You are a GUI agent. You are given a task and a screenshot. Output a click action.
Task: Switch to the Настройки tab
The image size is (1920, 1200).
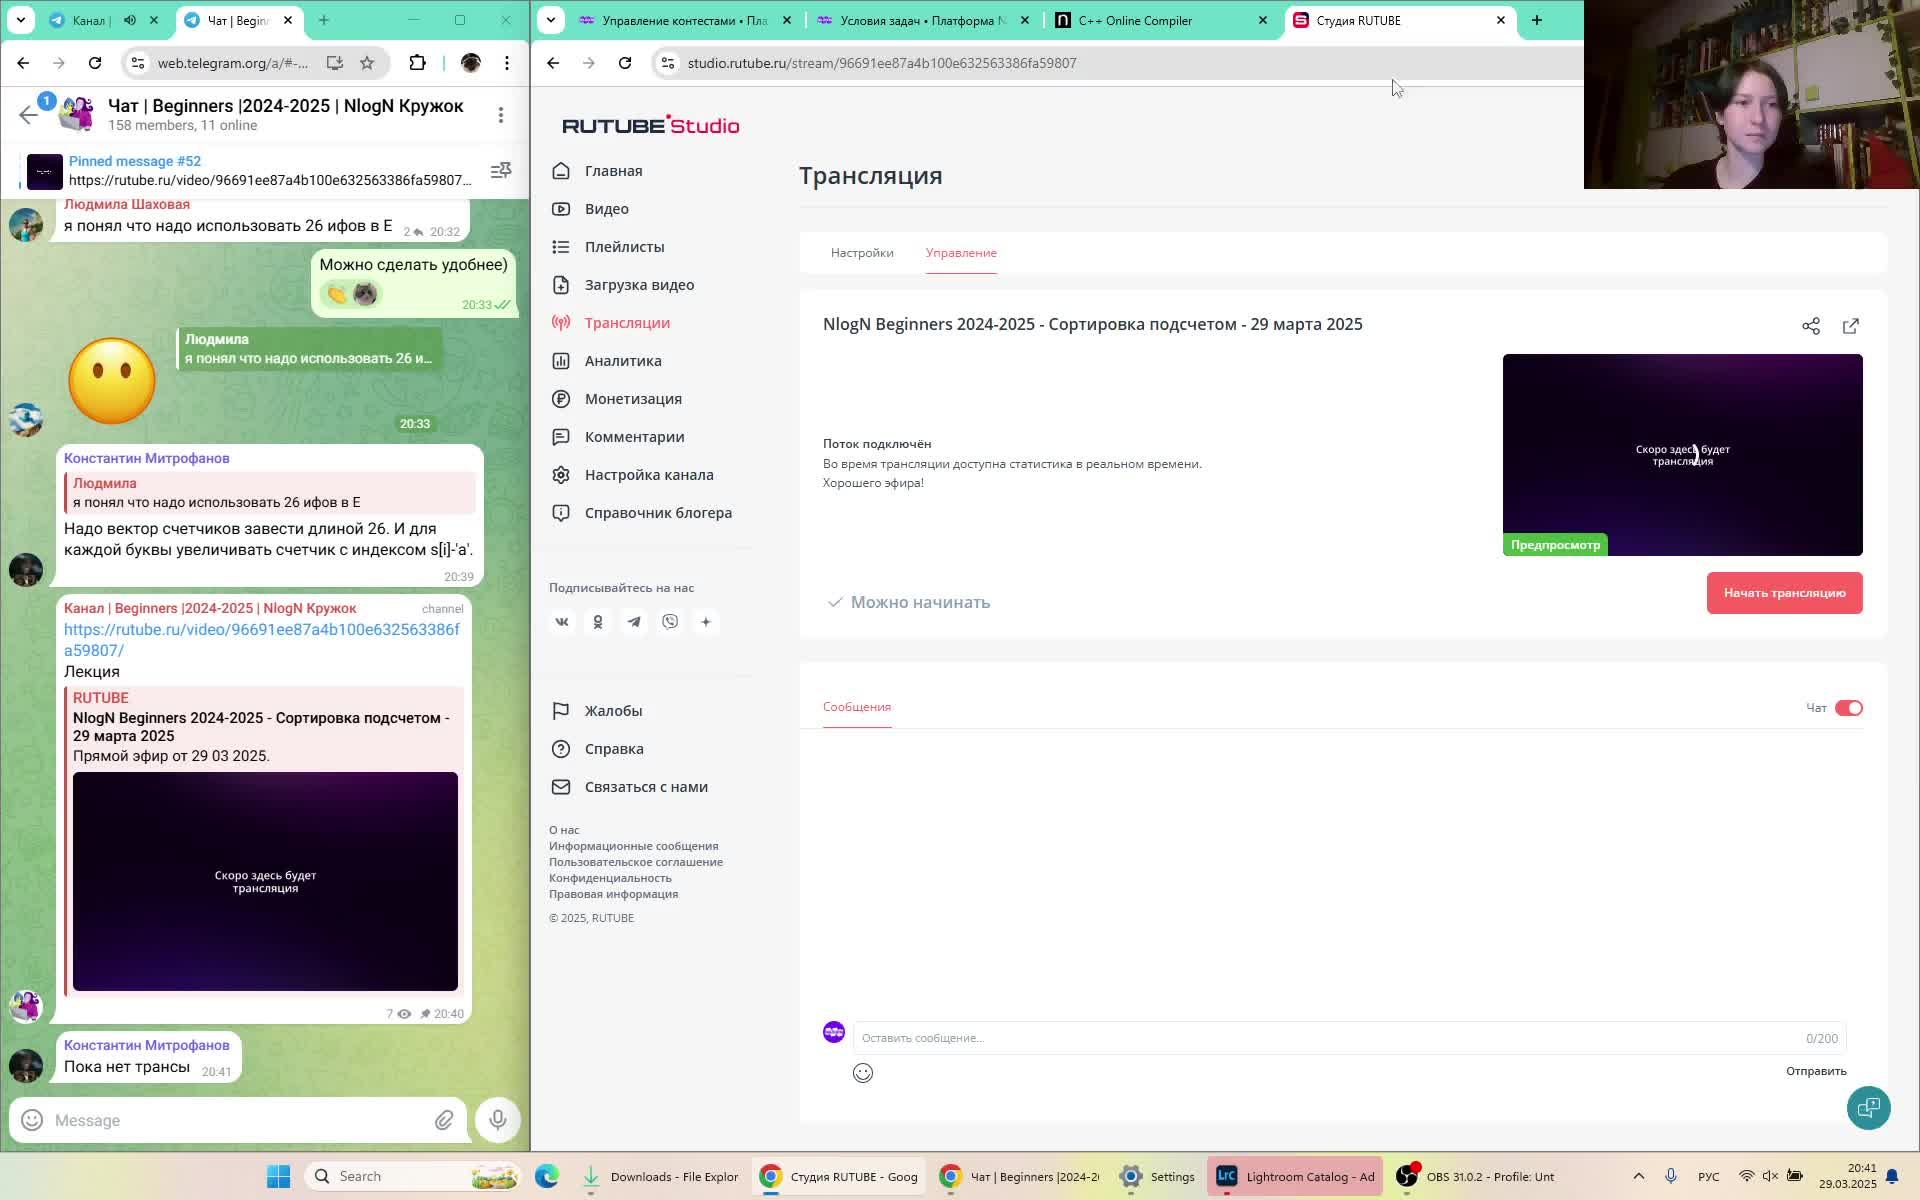pos(862,253)
